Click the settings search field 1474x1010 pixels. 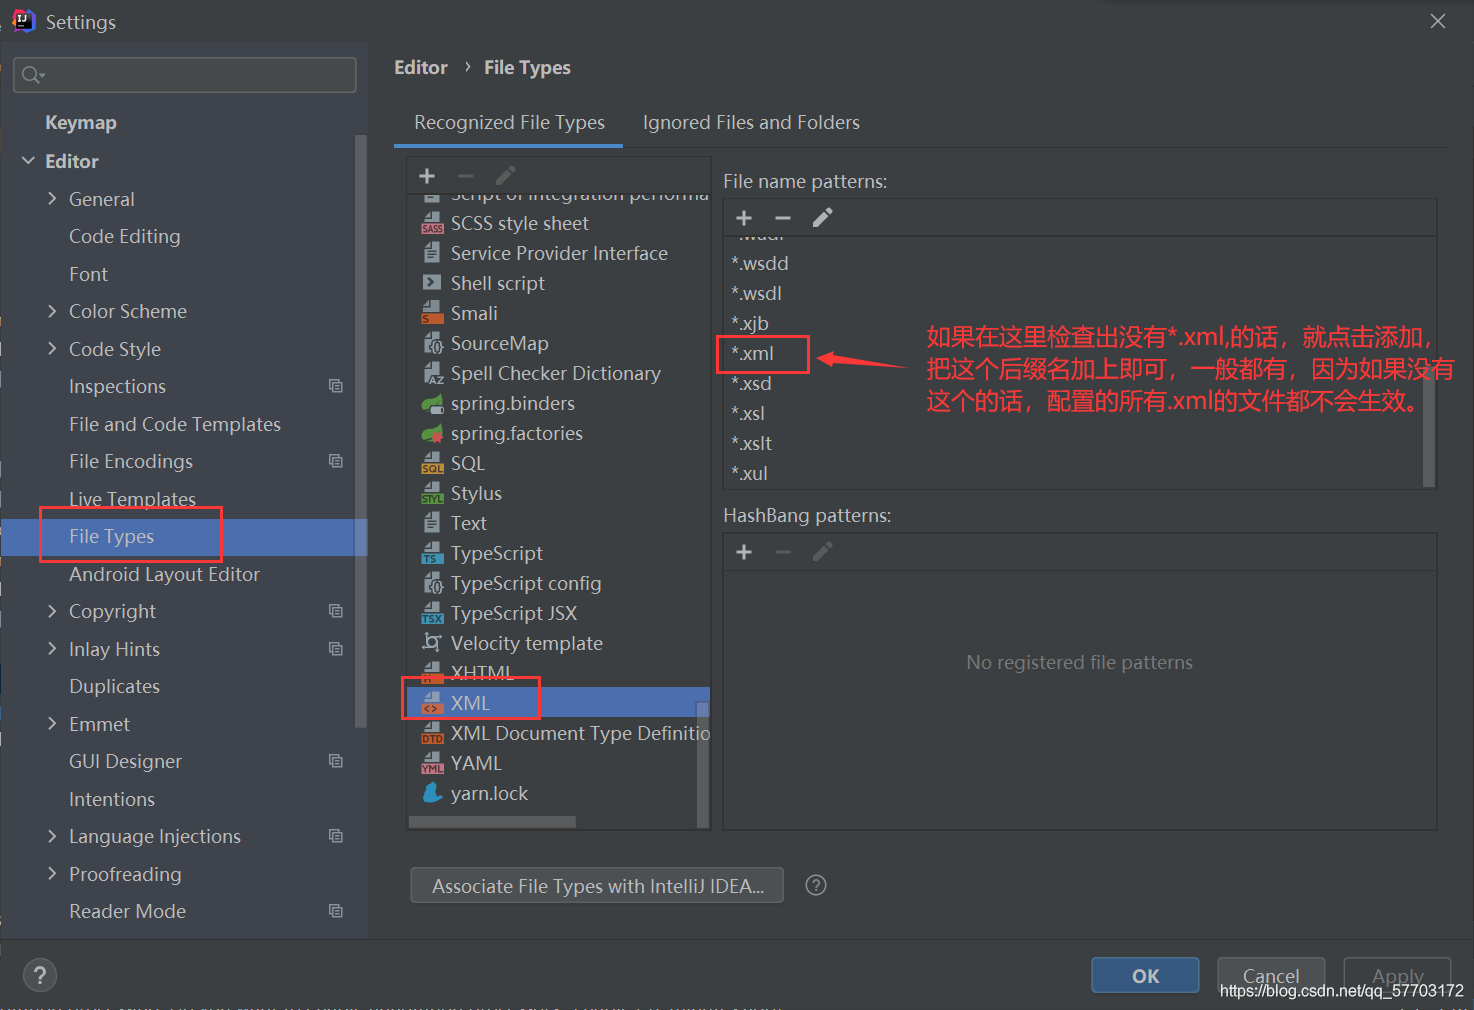(185, 75)
